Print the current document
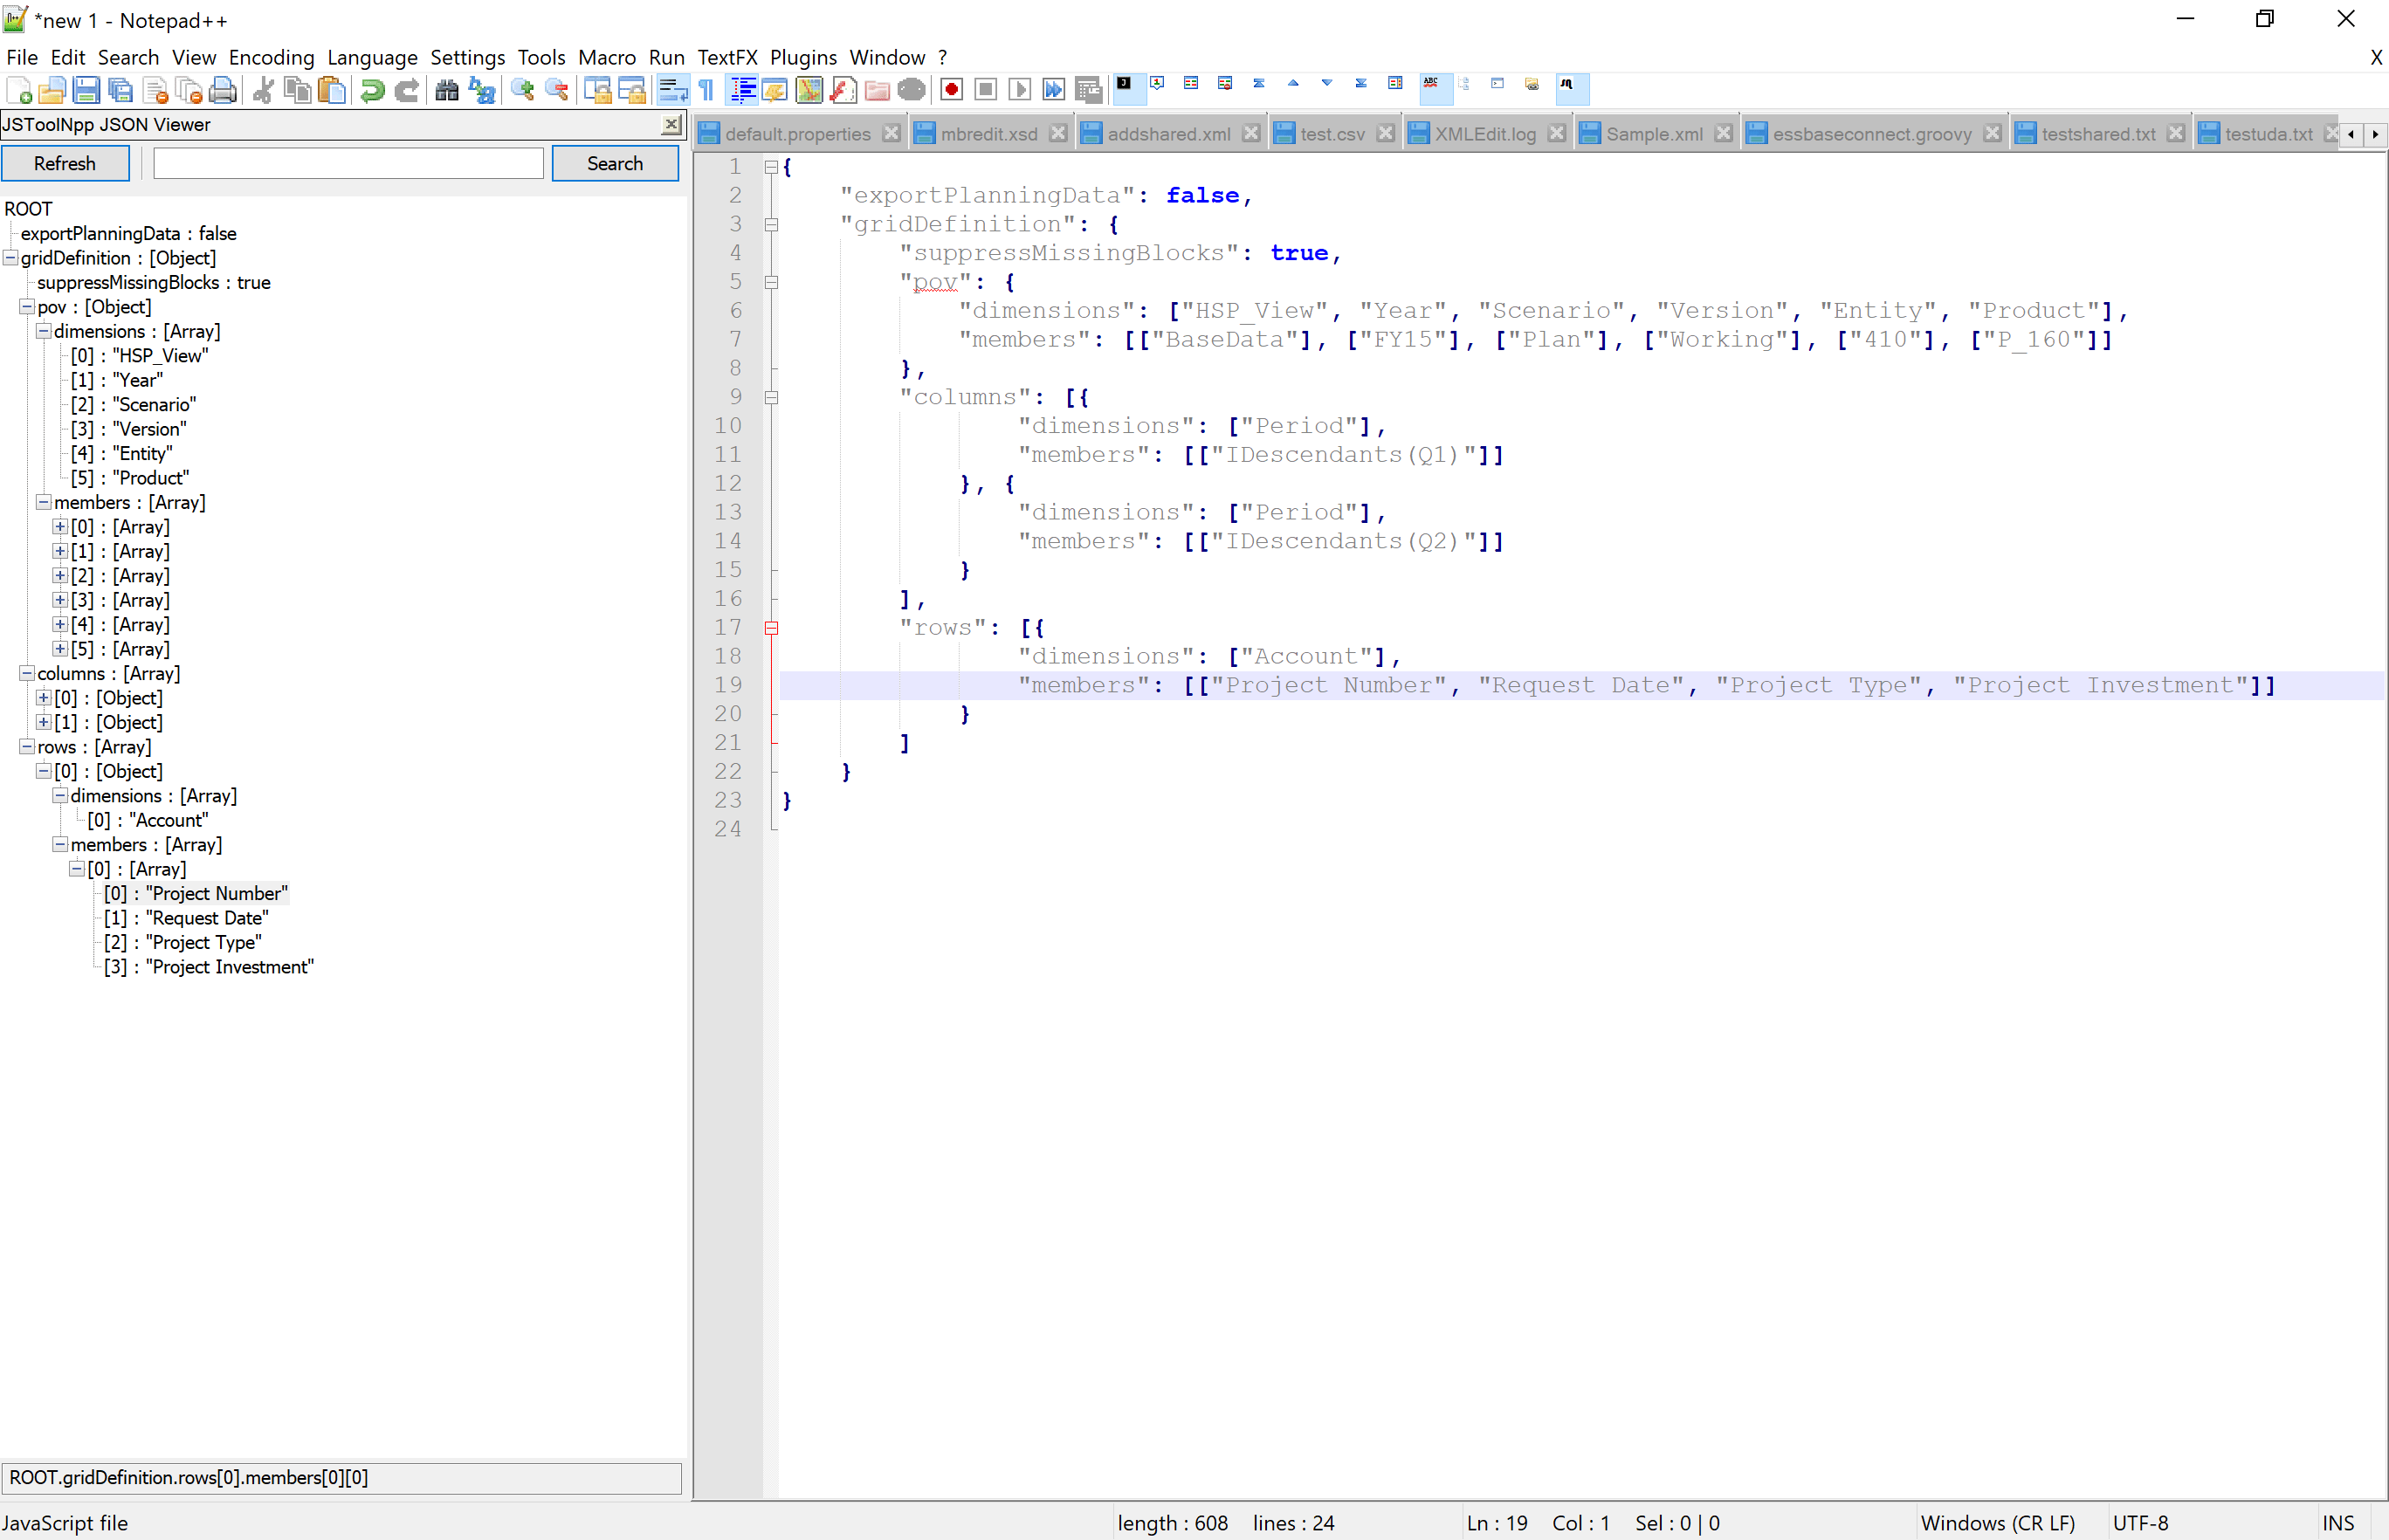 tap(222, 89)
